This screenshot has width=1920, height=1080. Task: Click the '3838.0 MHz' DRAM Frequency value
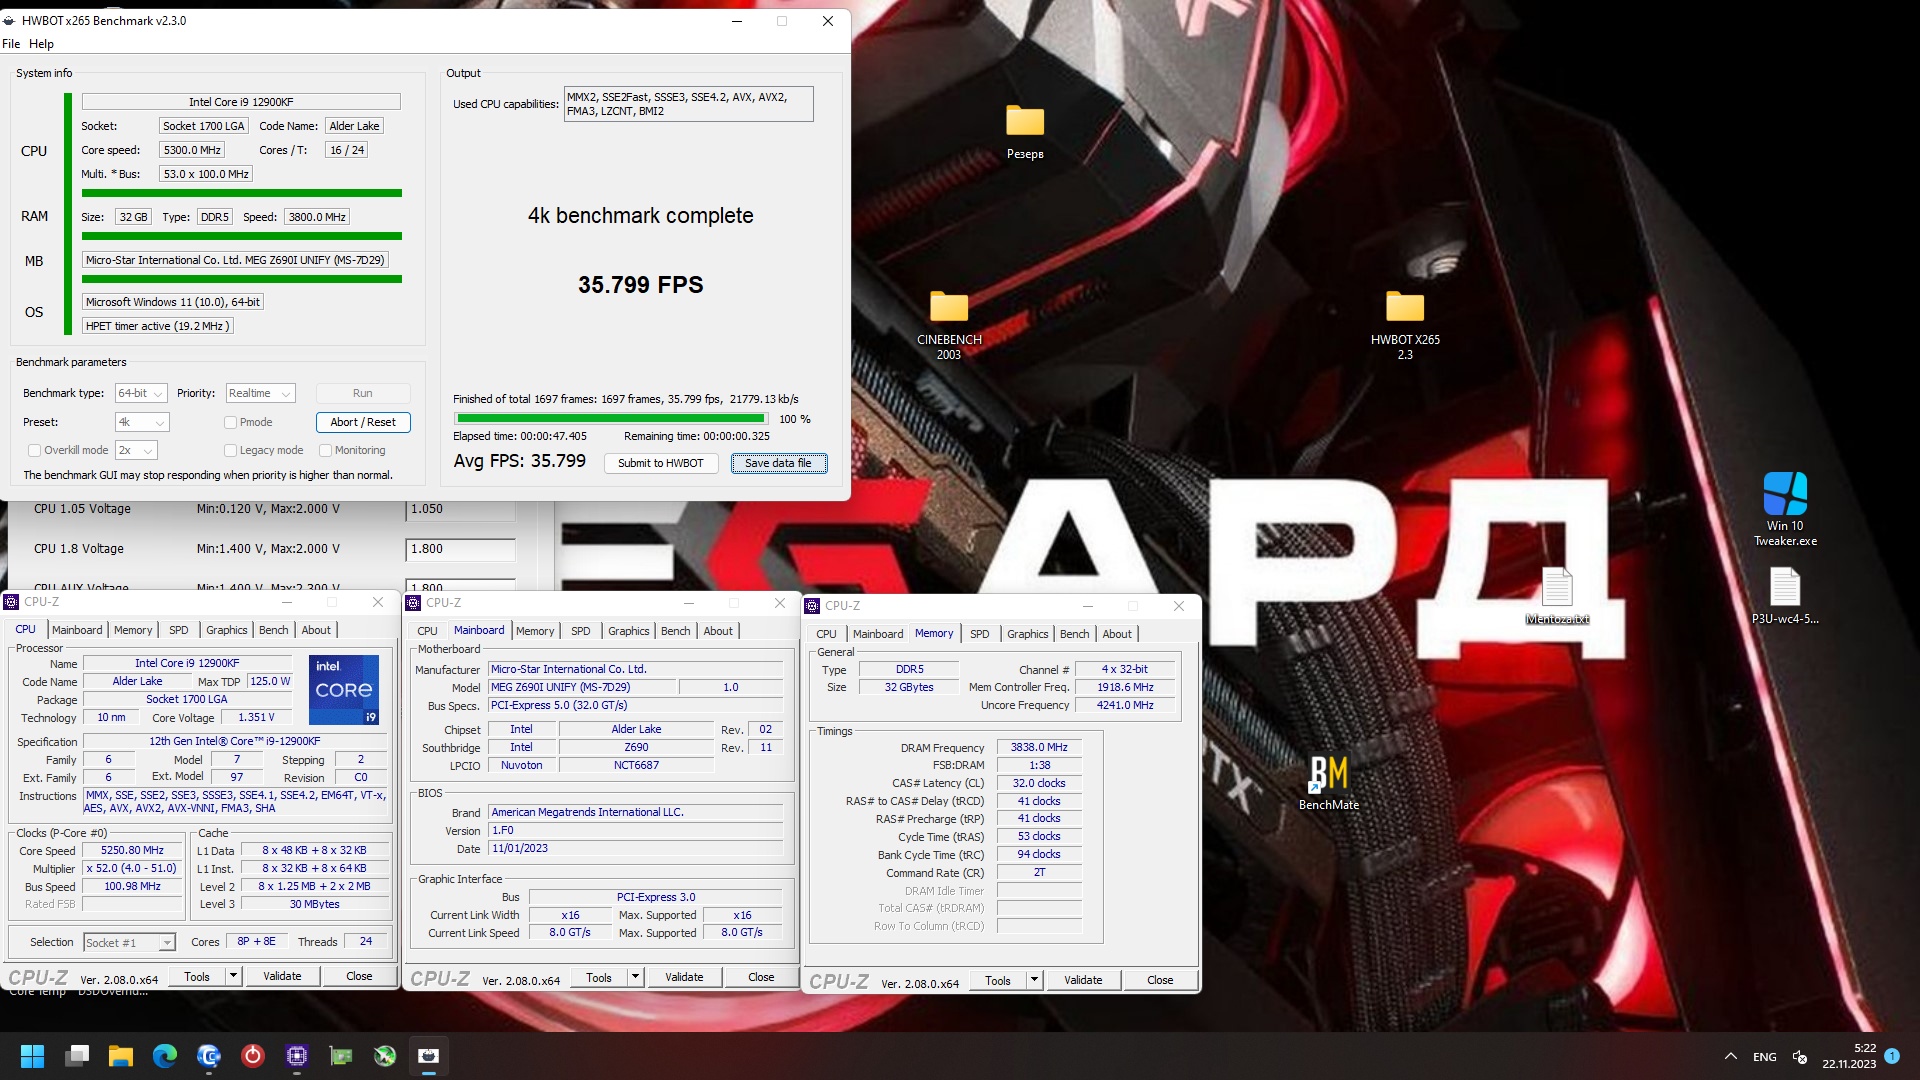1039,748
